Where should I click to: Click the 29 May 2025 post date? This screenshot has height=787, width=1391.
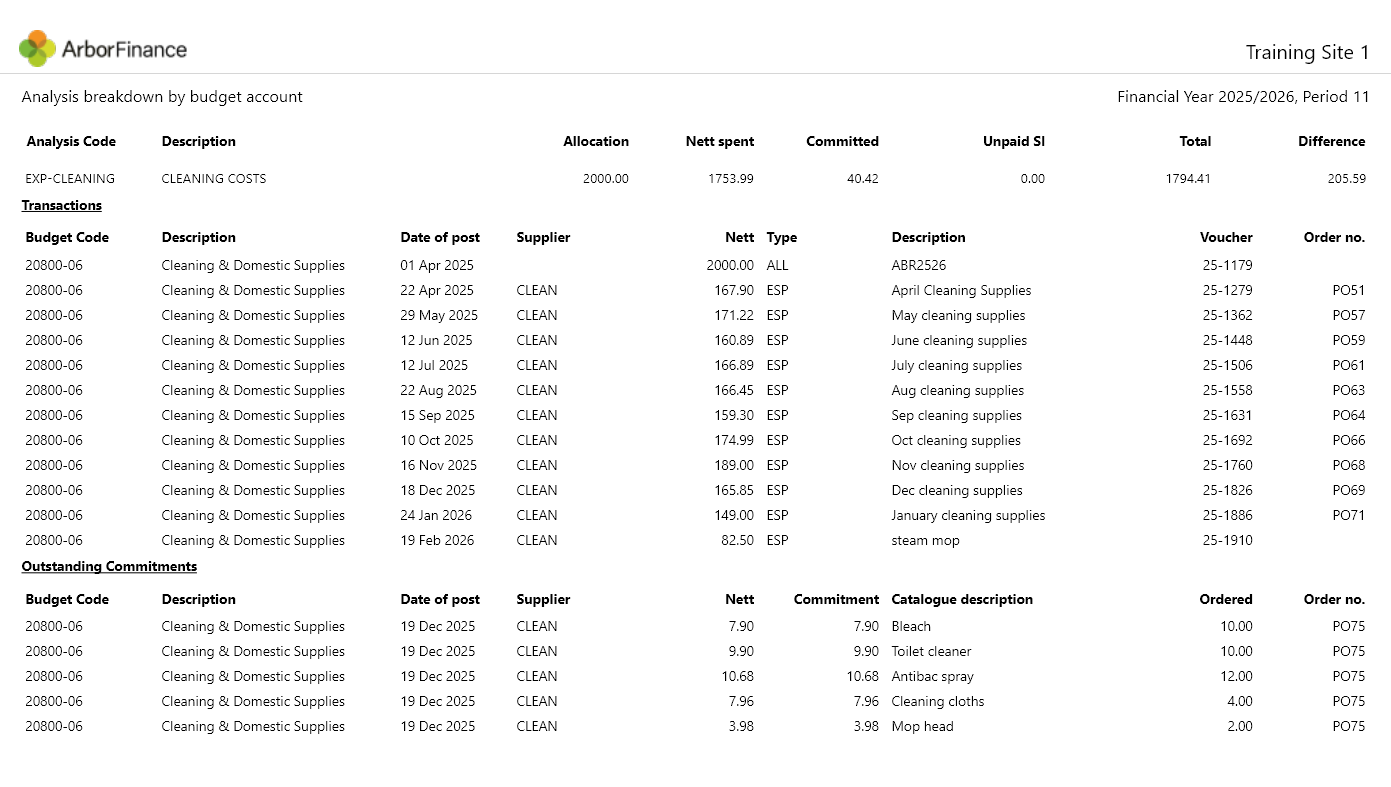(x=439, y=315)
